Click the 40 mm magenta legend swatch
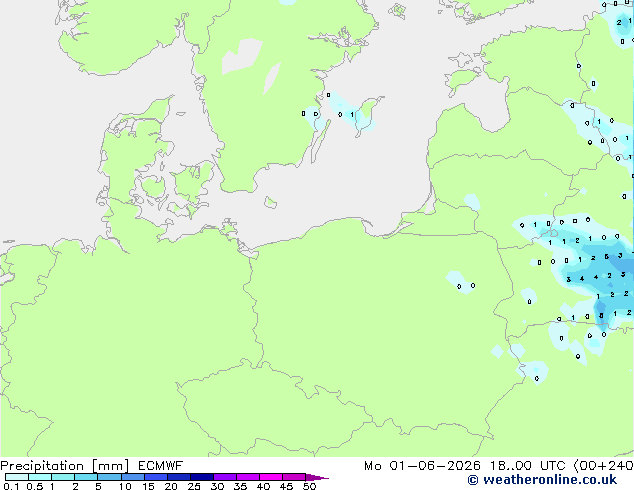This screenshot has height=490, width=634. [x=271, y=477]
